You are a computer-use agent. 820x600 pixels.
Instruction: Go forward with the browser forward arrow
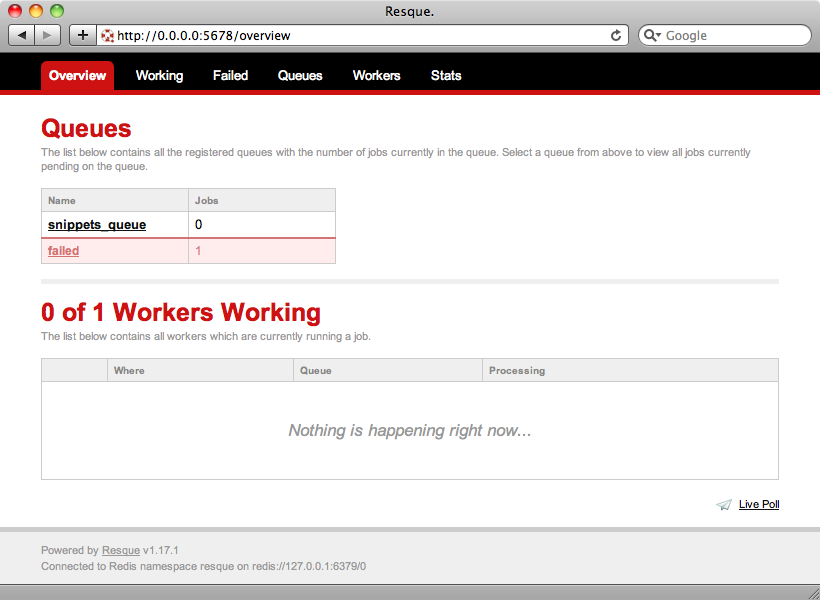click(48, 35)
